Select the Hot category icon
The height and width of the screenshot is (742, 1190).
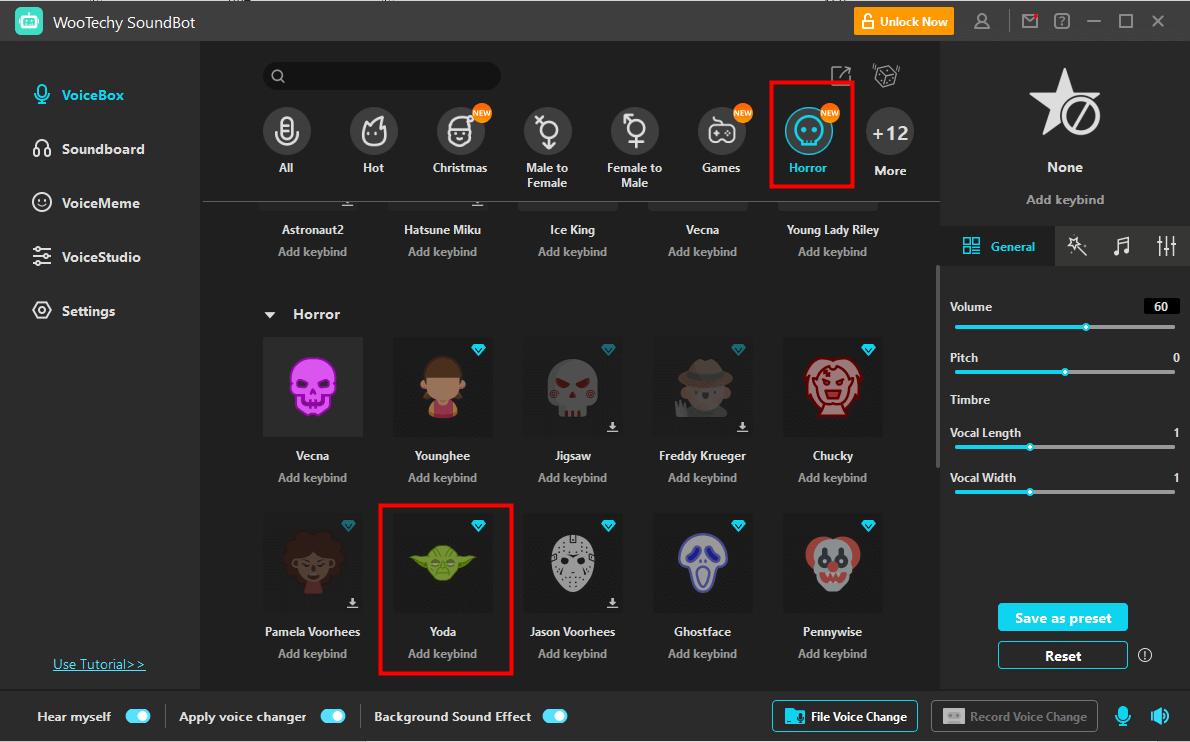[373, 132]
